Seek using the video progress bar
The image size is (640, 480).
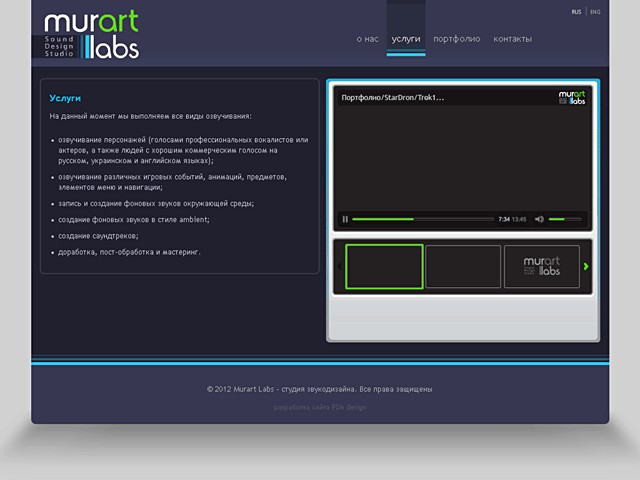point(422,219)
